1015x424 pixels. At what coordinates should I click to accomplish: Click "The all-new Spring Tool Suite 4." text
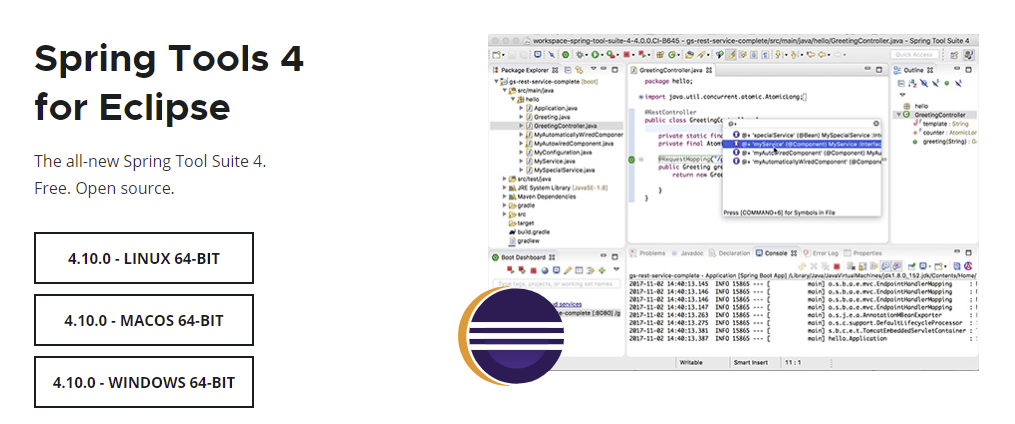[150, 161]
